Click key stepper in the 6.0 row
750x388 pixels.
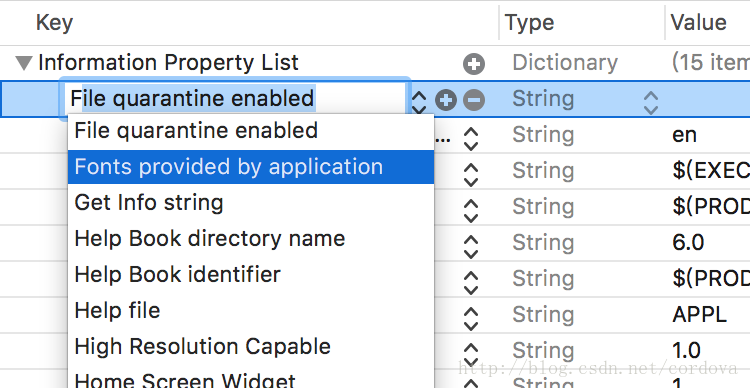point(472,247)
